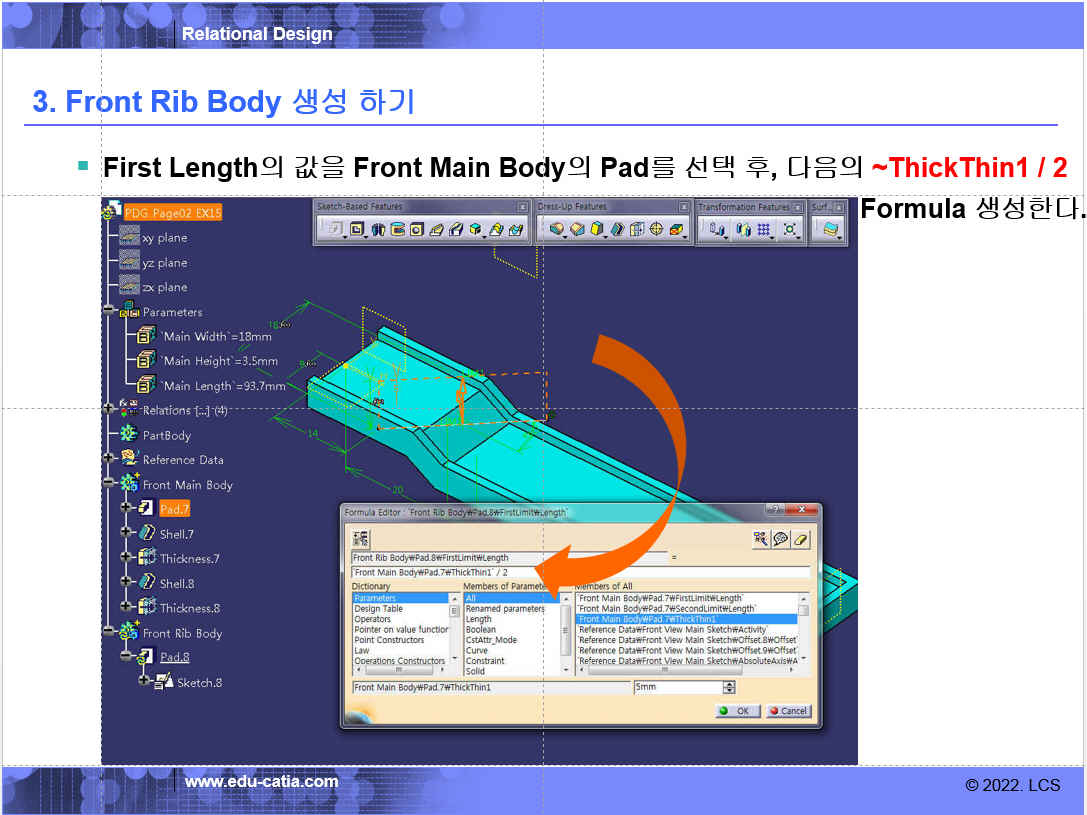Click the 5mm value stepper arrows
This screenshot has width=1087, height=815.
coord(729,688)
